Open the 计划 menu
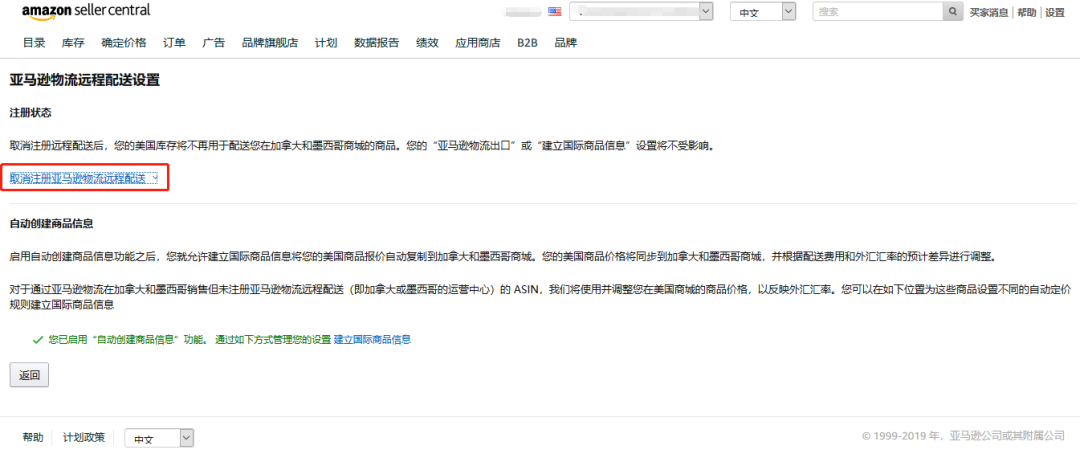 pos(326,43)
